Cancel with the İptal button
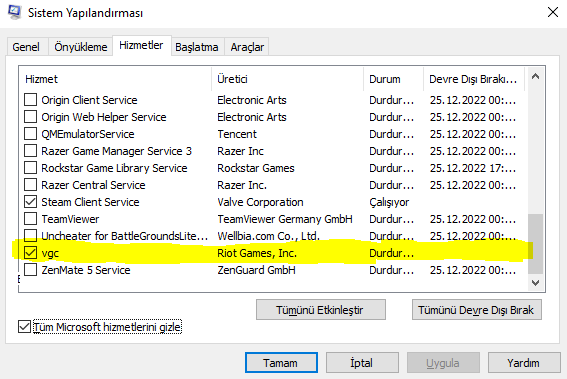Image resolution: width=567 pixels, height=379 pixels. pyautogui.click(x=362, y=362)
